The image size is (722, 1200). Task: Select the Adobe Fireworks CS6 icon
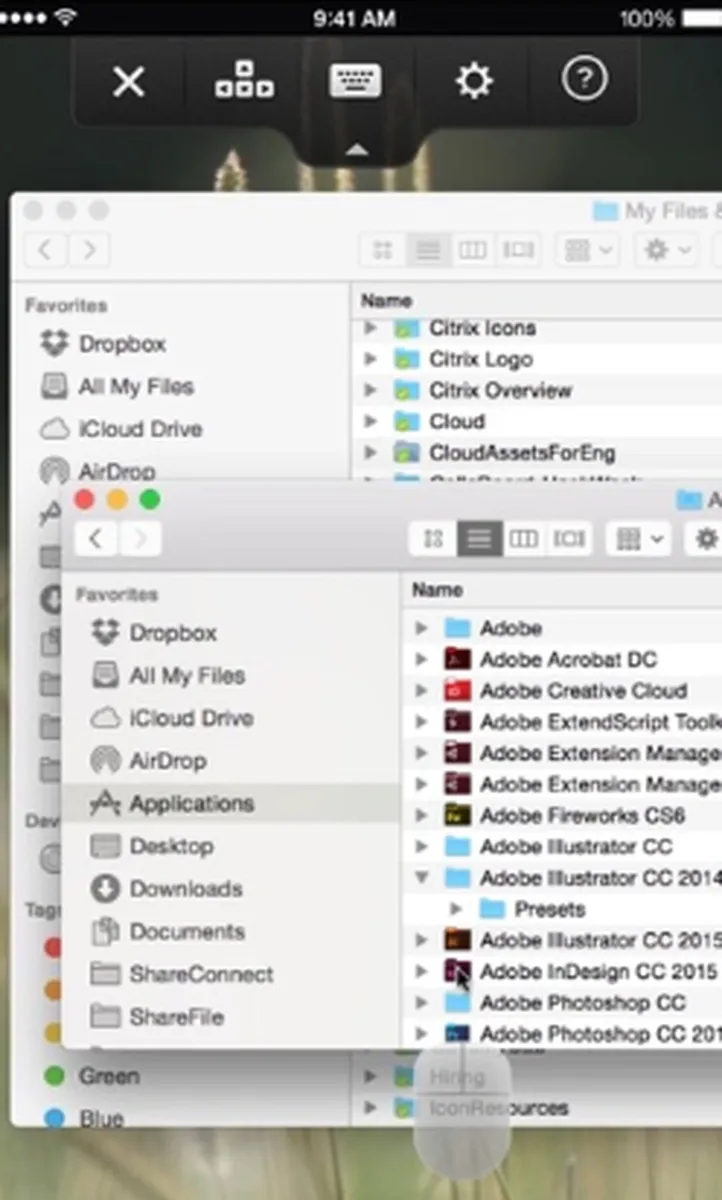457,816
